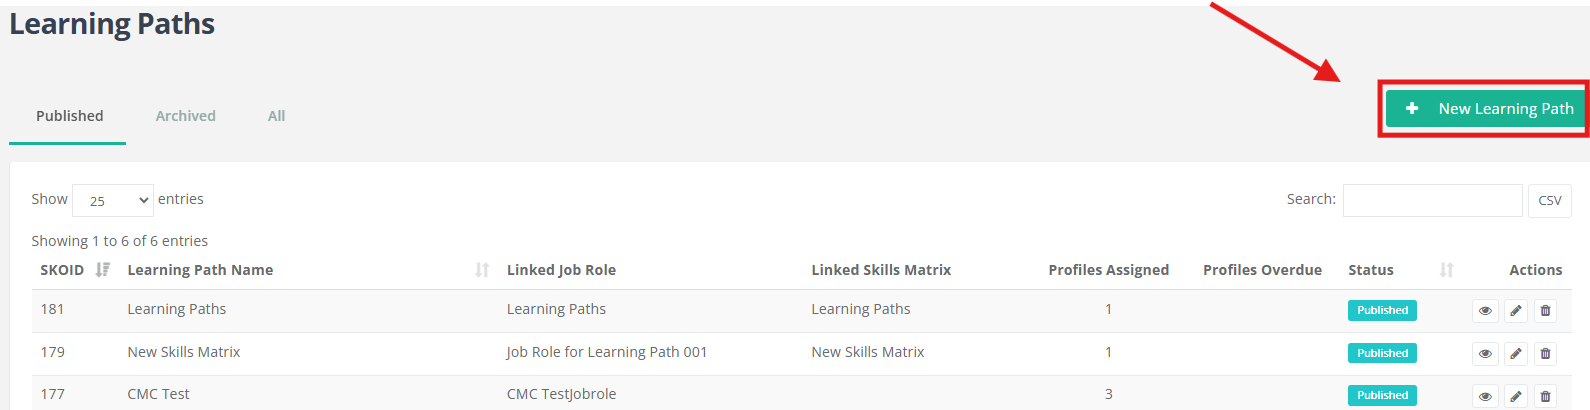This screenshot has height=410, width=1590.
Task: Click the edit pencil icon for Learning Paths row
Action: tap(1516, 310)
